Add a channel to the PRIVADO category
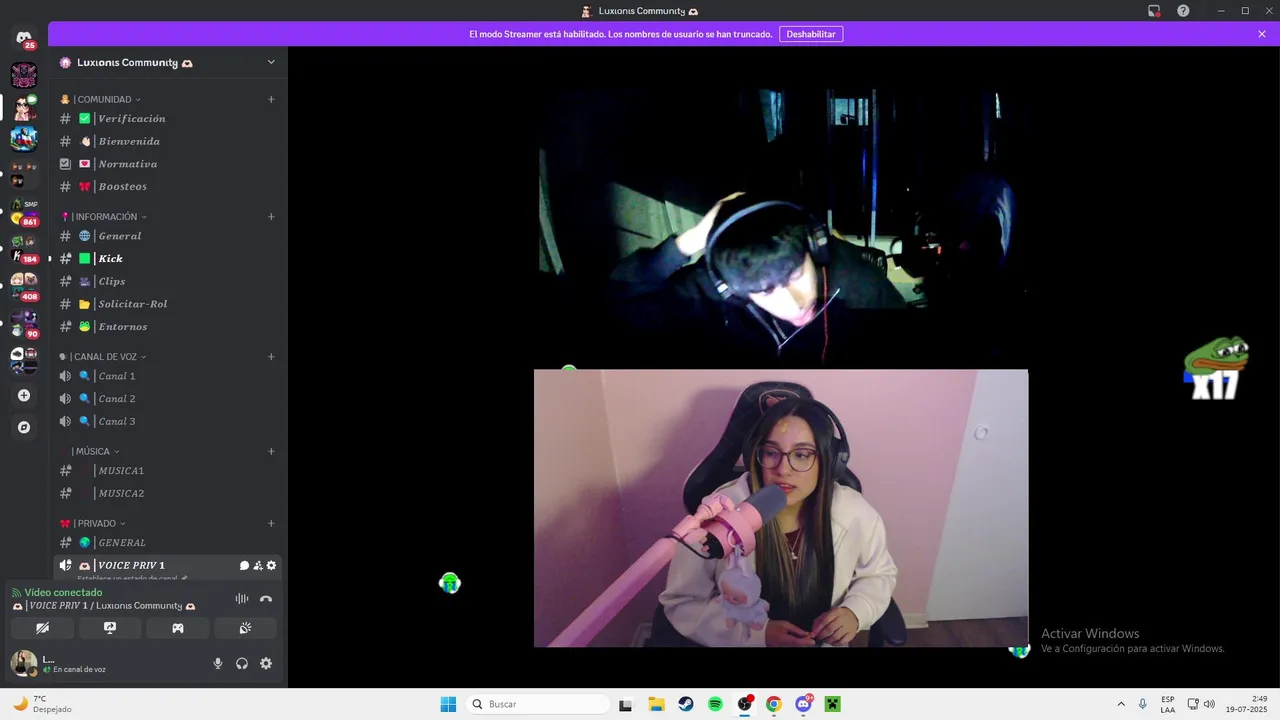Image resolution: width=1280 pixels, height=720 pixels. click(271, 523)
